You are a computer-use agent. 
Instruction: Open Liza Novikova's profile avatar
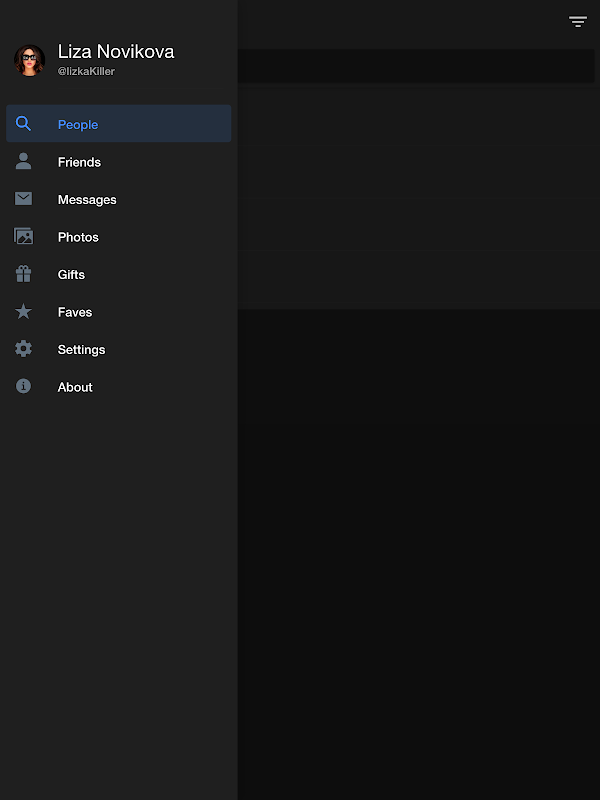click(x=30, y=60)
